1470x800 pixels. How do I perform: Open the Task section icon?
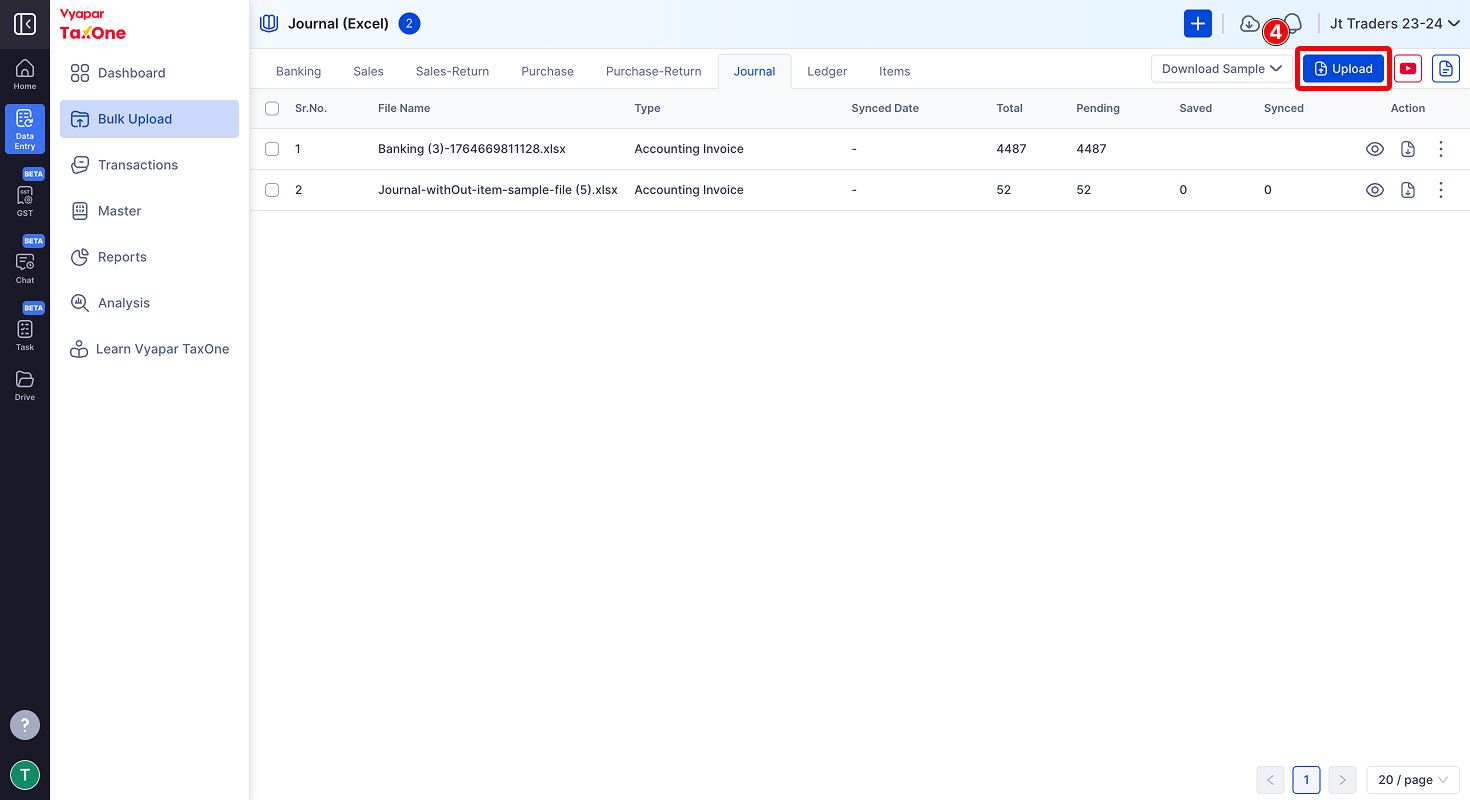point(25,334)
